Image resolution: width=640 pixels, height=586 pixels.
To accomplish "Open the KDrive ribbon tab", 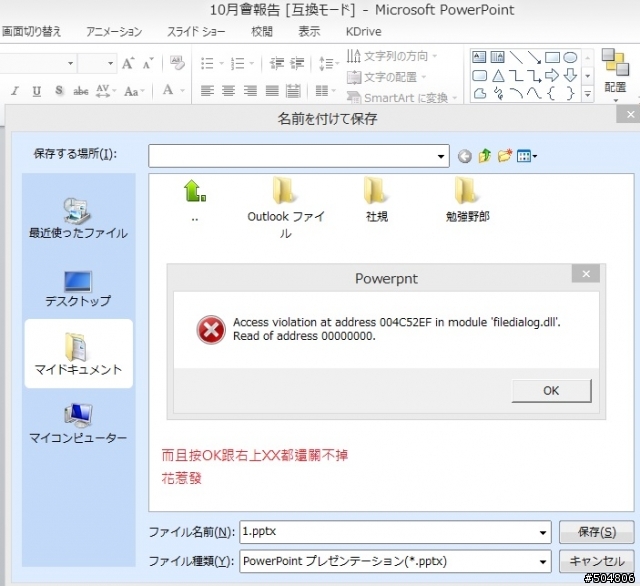I will click(x=363, y=31).
